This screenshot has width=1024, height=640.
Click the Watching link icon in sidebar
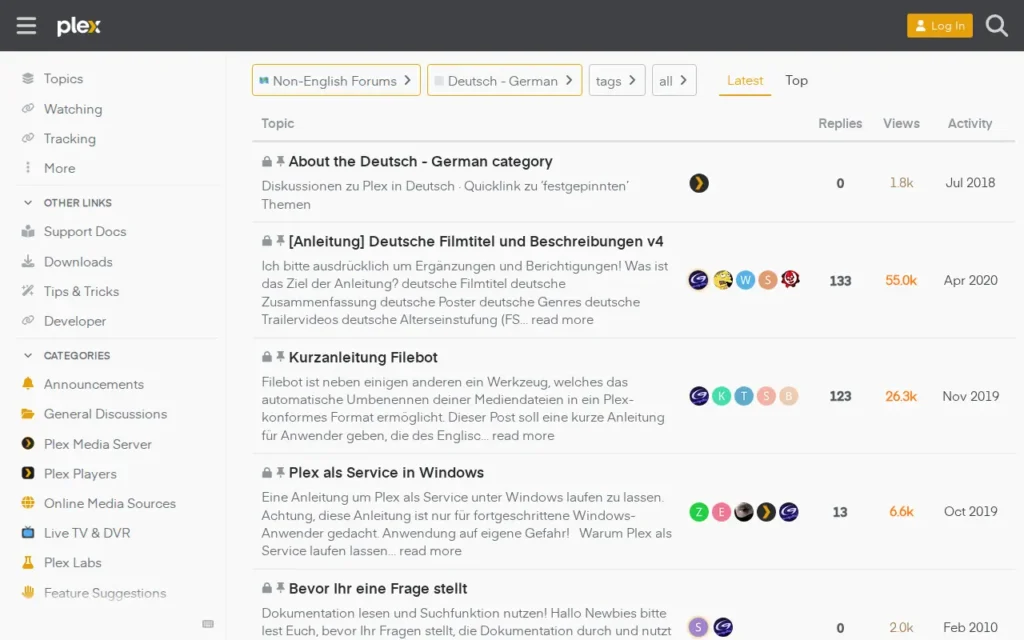tap(27, 108)
